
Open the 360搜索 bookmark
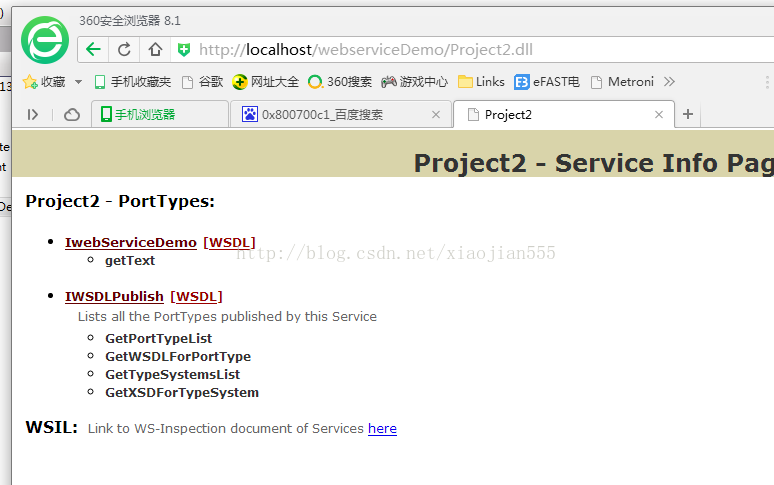tap(341, 82)
